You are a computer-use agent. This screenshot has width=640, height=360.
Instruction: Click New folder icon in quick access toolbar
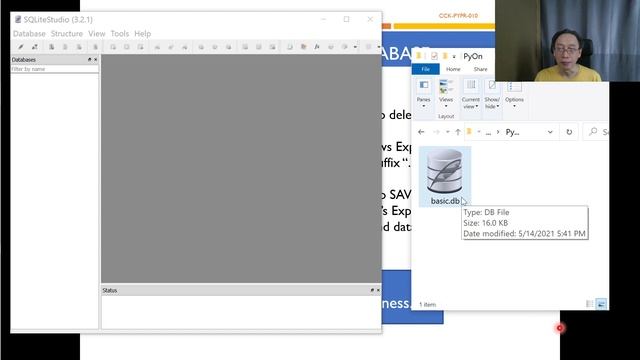pos(445,56)
